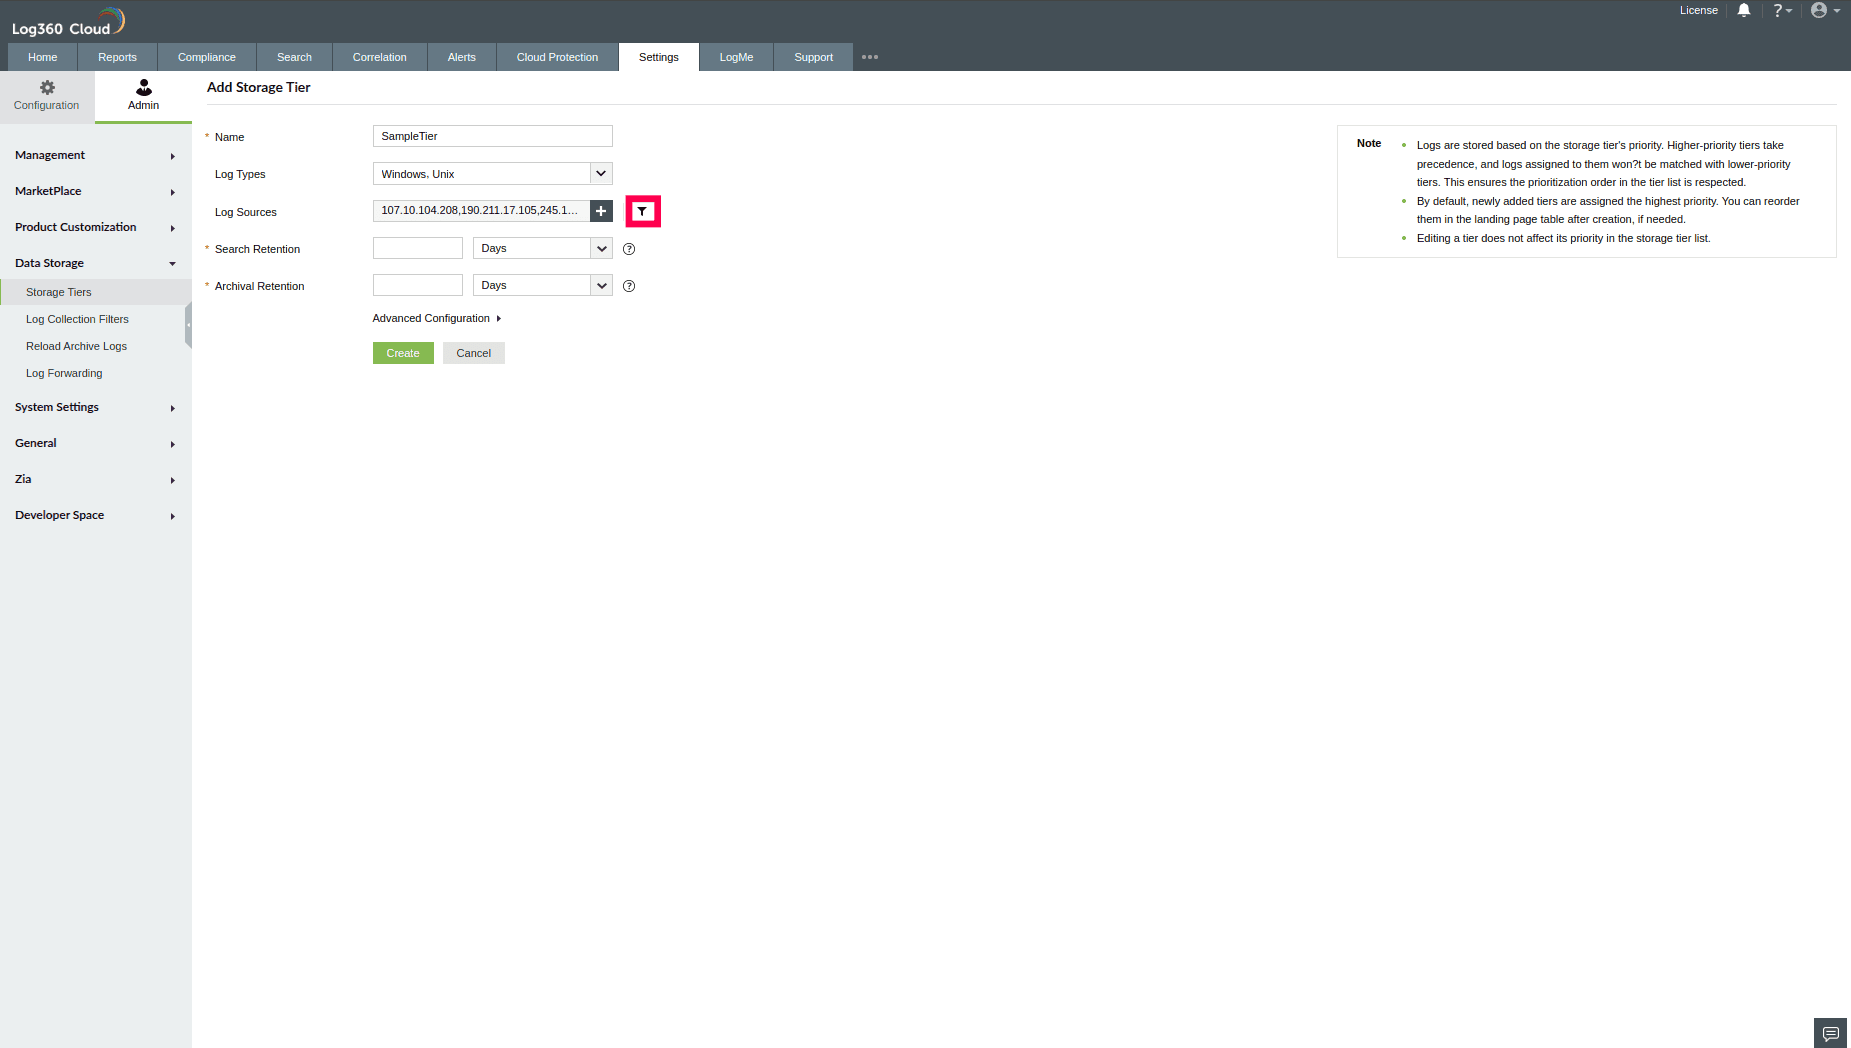Open the License link

click(1698, 10)
